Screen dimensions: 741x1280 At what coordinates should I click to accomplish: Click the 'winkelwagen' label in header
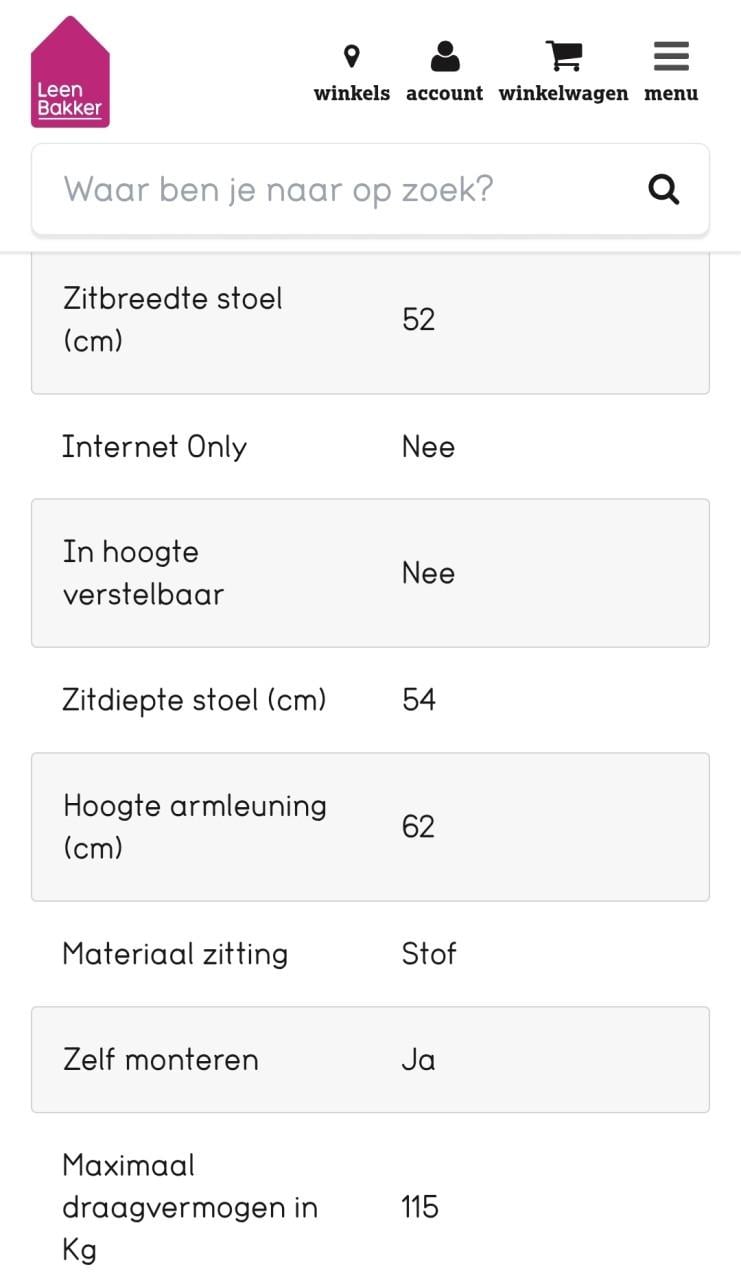pos(564,94)
